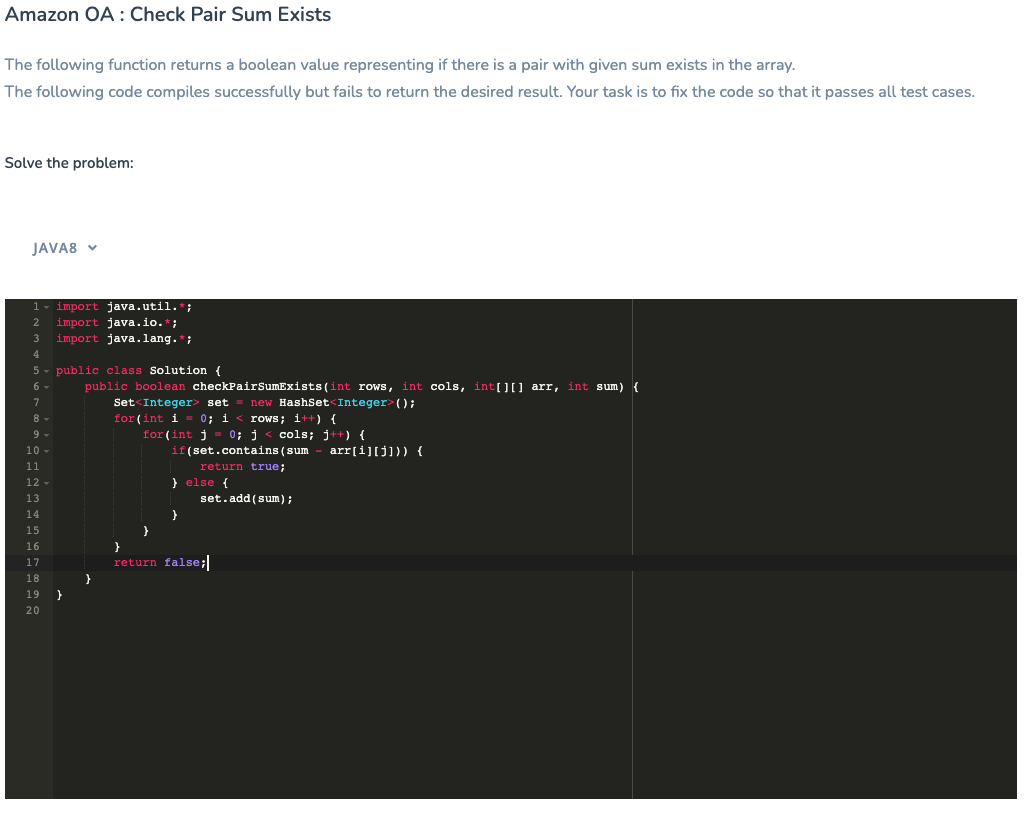Image resolution: width=1031 pixels, height=820 pixels.
Task: Collapse the inner for loop fold on line 9
Action: tap(44, 434)
